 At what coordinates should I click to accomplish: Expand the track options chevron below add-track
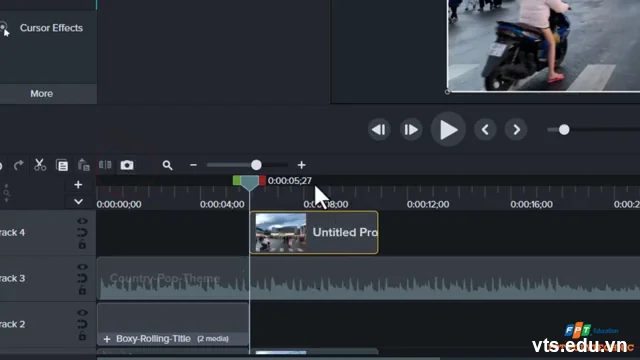click(78, 202)
